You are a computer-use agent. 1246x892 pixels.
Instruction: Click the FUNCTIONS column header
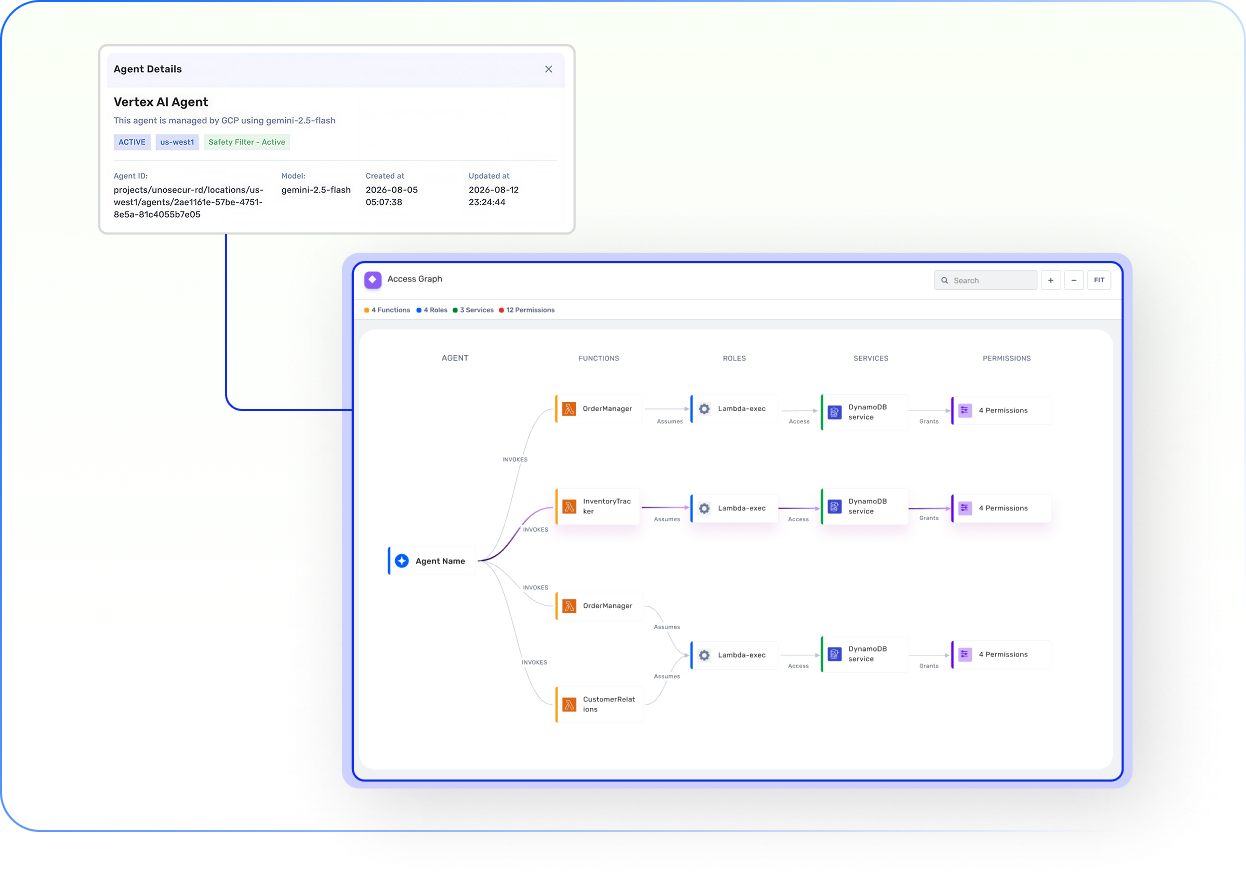599,358
